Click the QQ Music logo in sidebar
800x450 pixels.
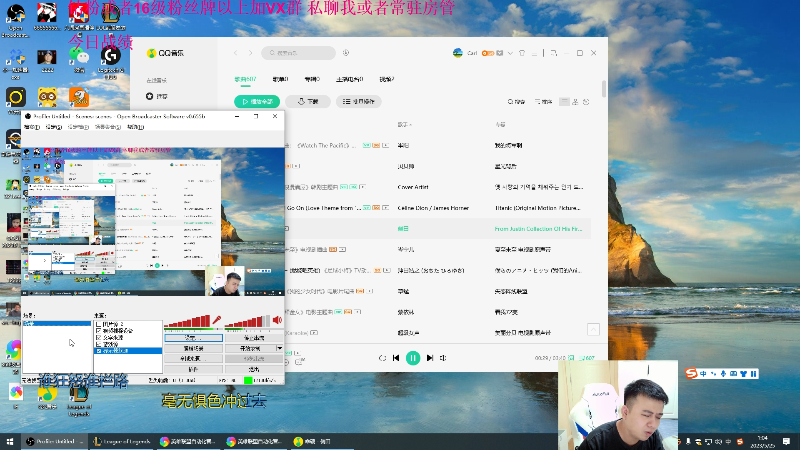pyautogui.click(x=165, y=53)
